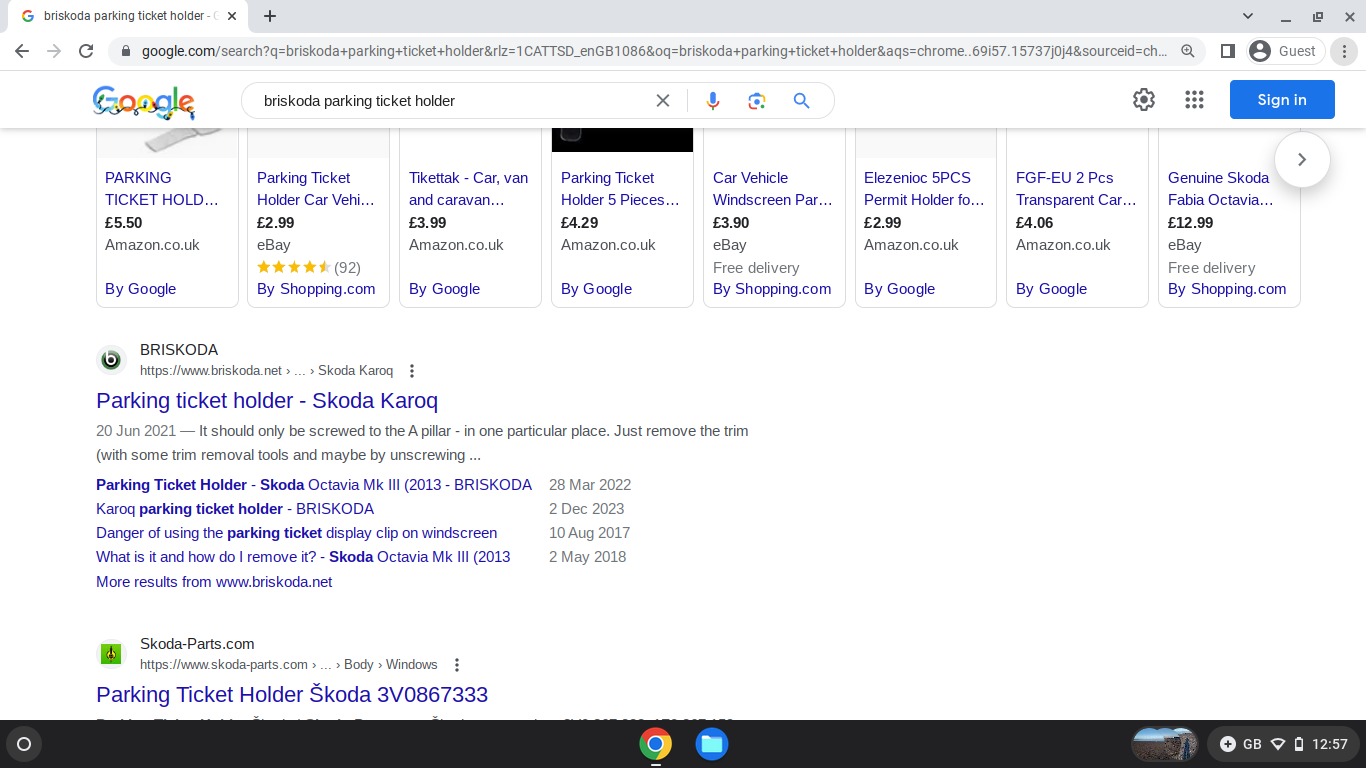Open the PARKING TICKET HOLD… £5.50 product

[162, 188]
